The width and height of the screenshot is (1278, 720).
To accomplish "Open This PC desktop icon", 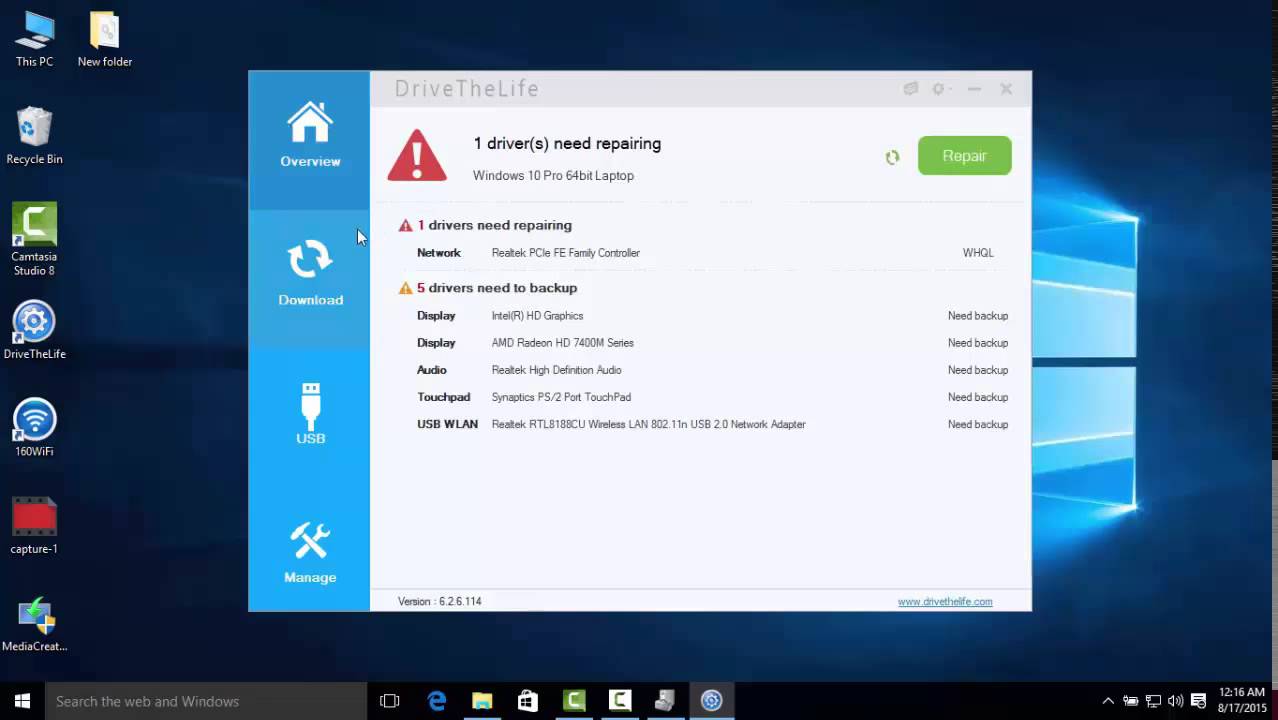I will coord(34,40).
